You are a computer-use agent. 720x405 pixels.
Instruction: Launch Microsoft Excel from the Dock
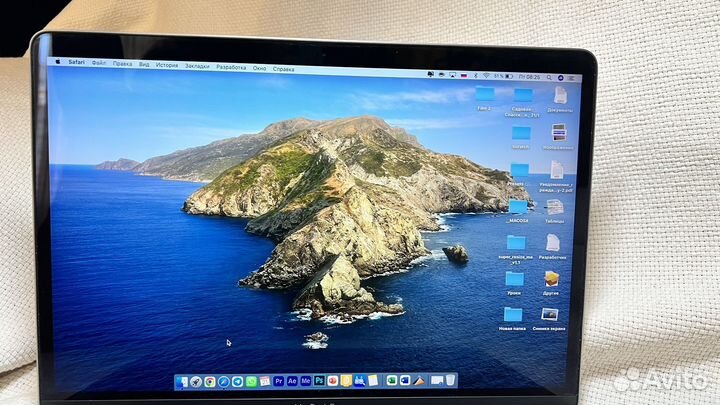tap(392, 380)
